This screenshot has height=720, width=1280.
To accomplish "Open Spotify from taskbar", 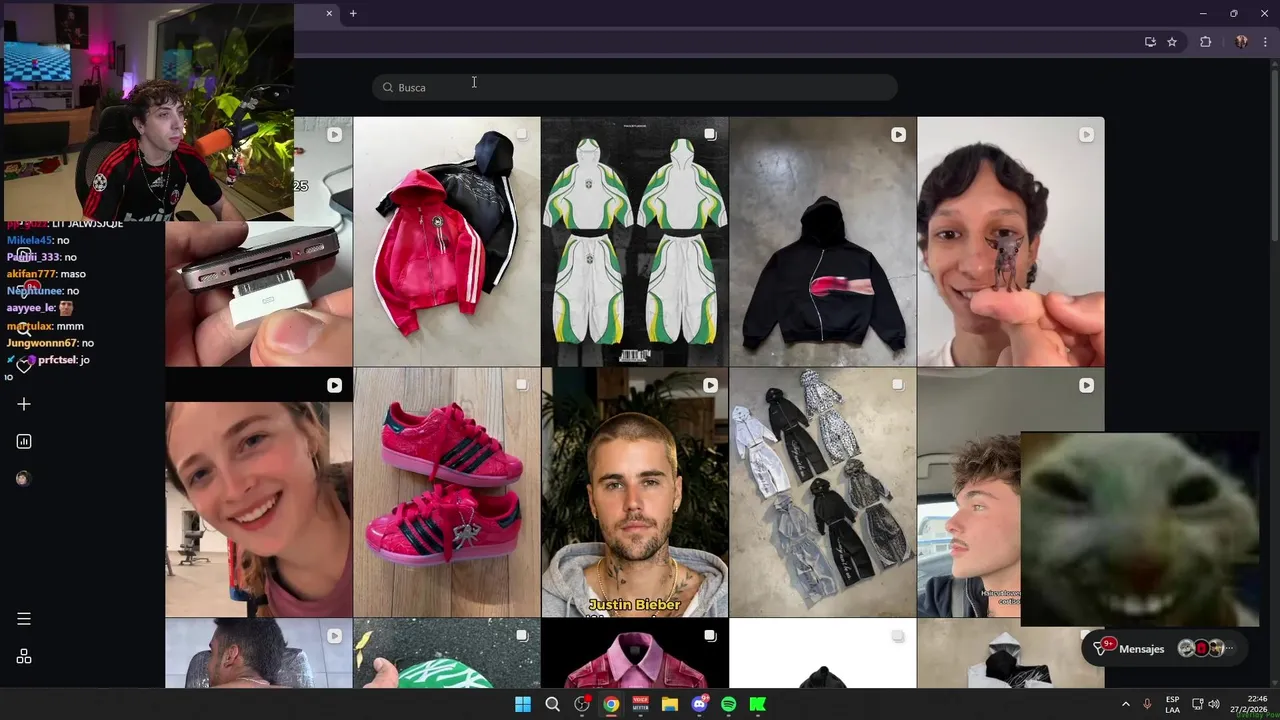I will point(728,704).
